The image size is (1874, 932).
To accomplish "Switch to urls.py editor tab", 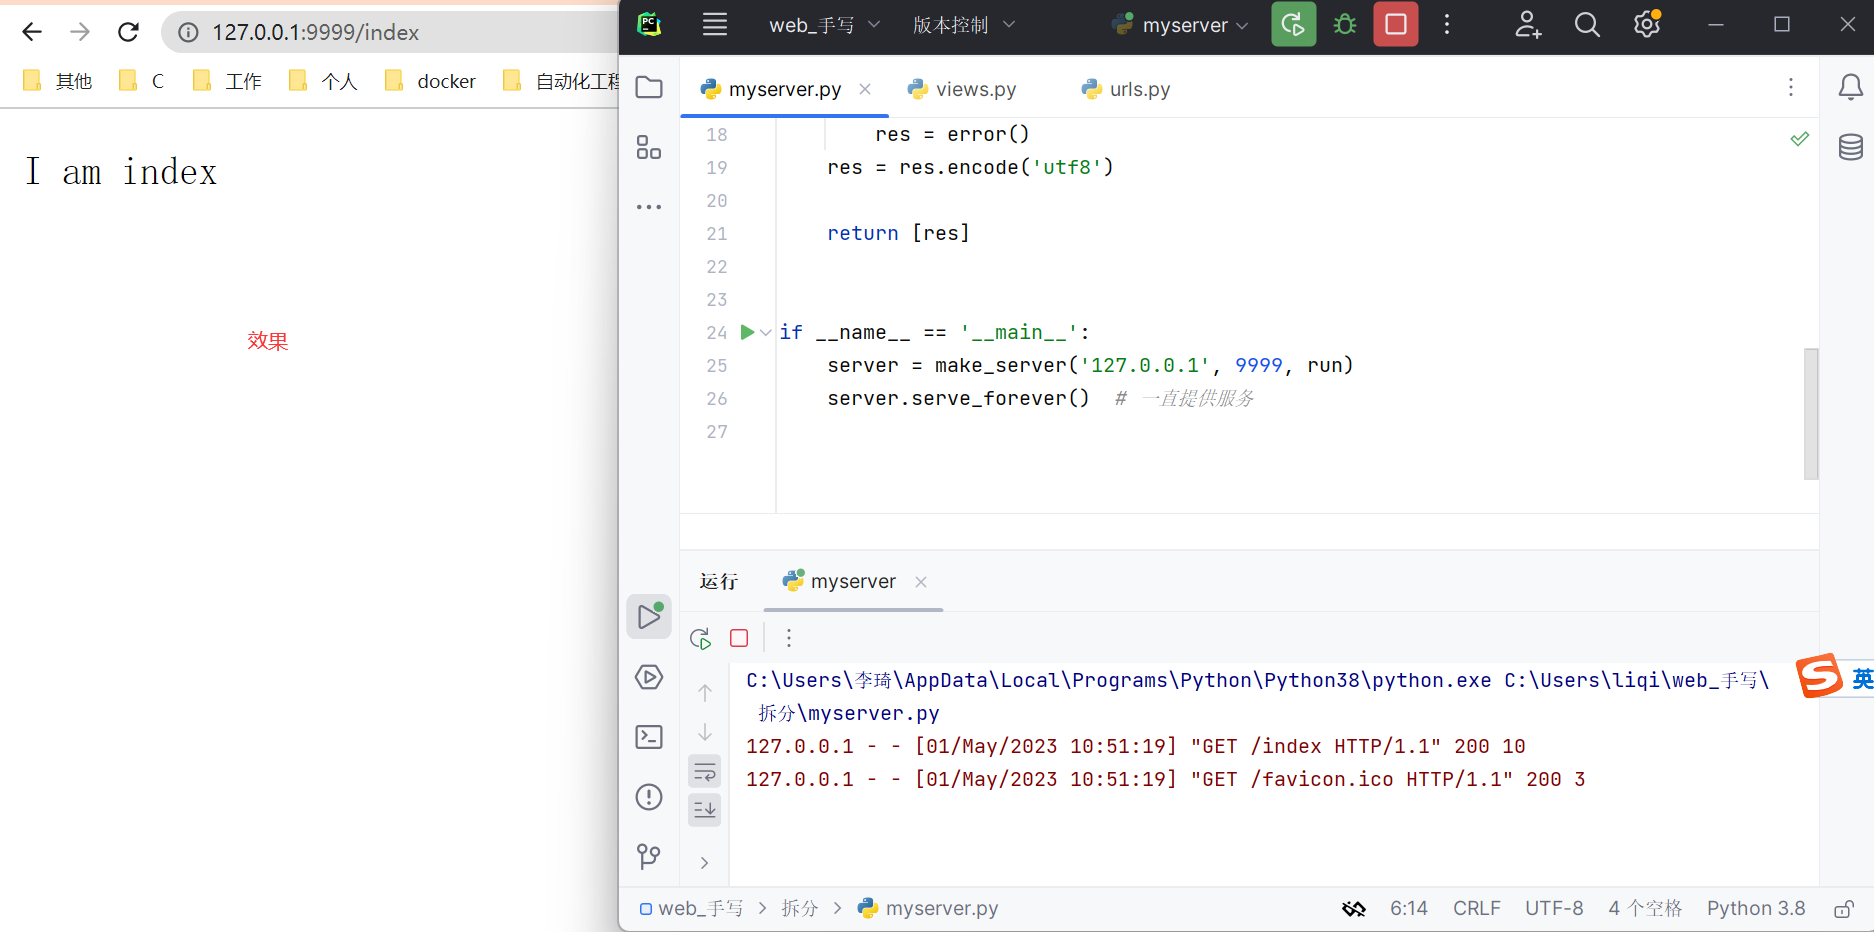I will coord(1126,89).
